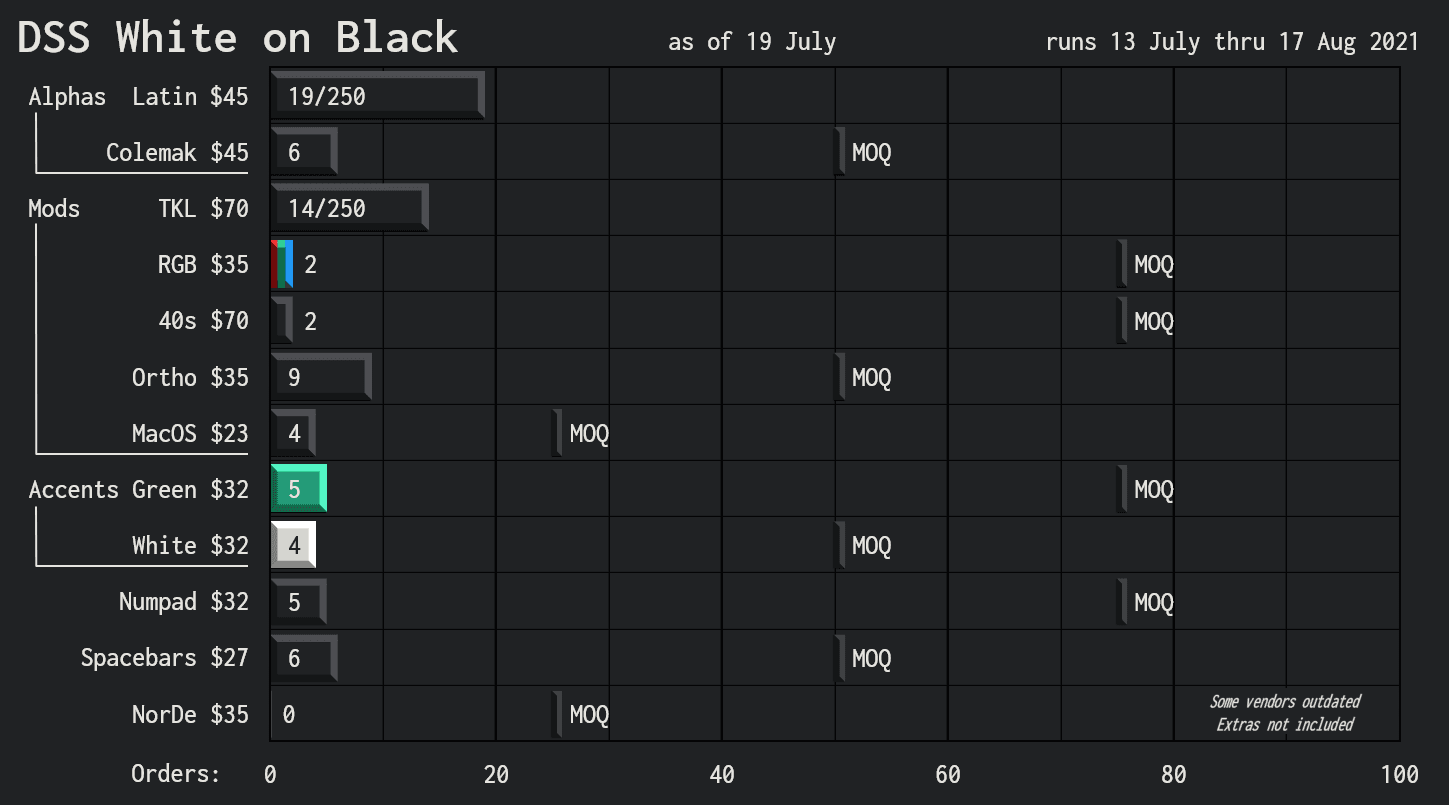Click the Numpad keycap bar
The image size is (1449, 805).
[297, 600]
